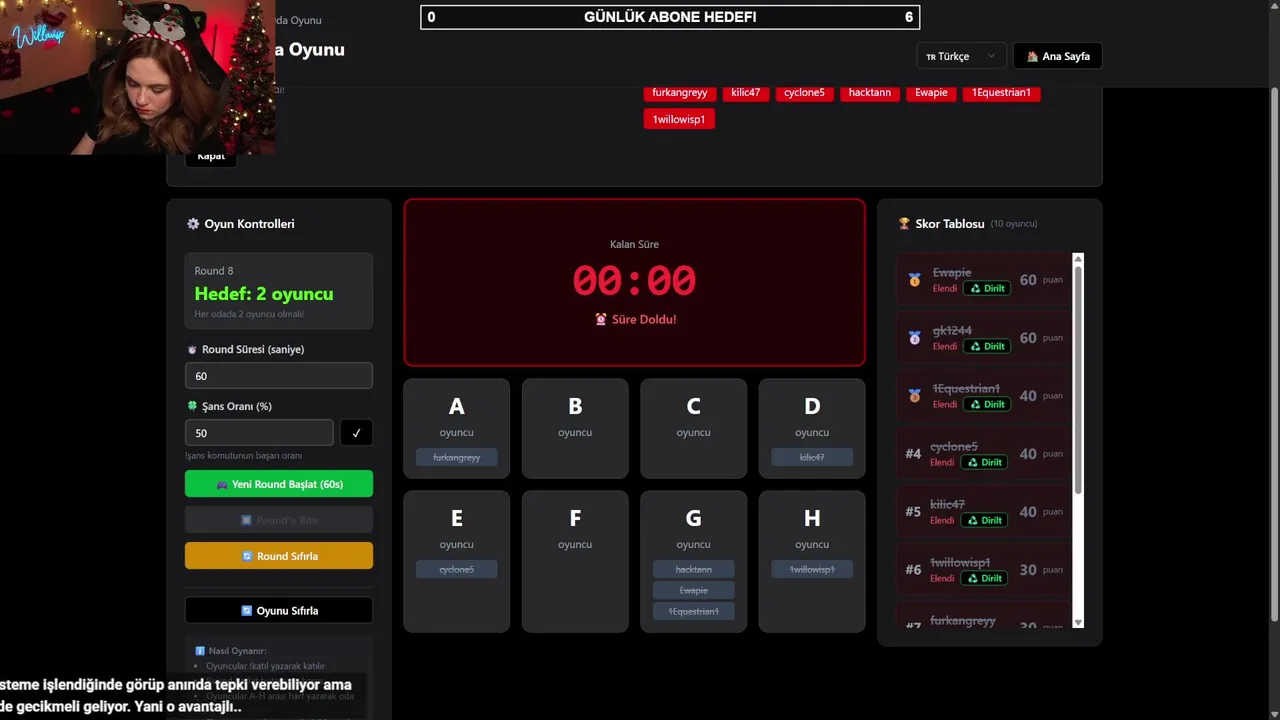Click the Round Süresi clock icon
This screenshot has height=720, width=1280.
(192, 349)
